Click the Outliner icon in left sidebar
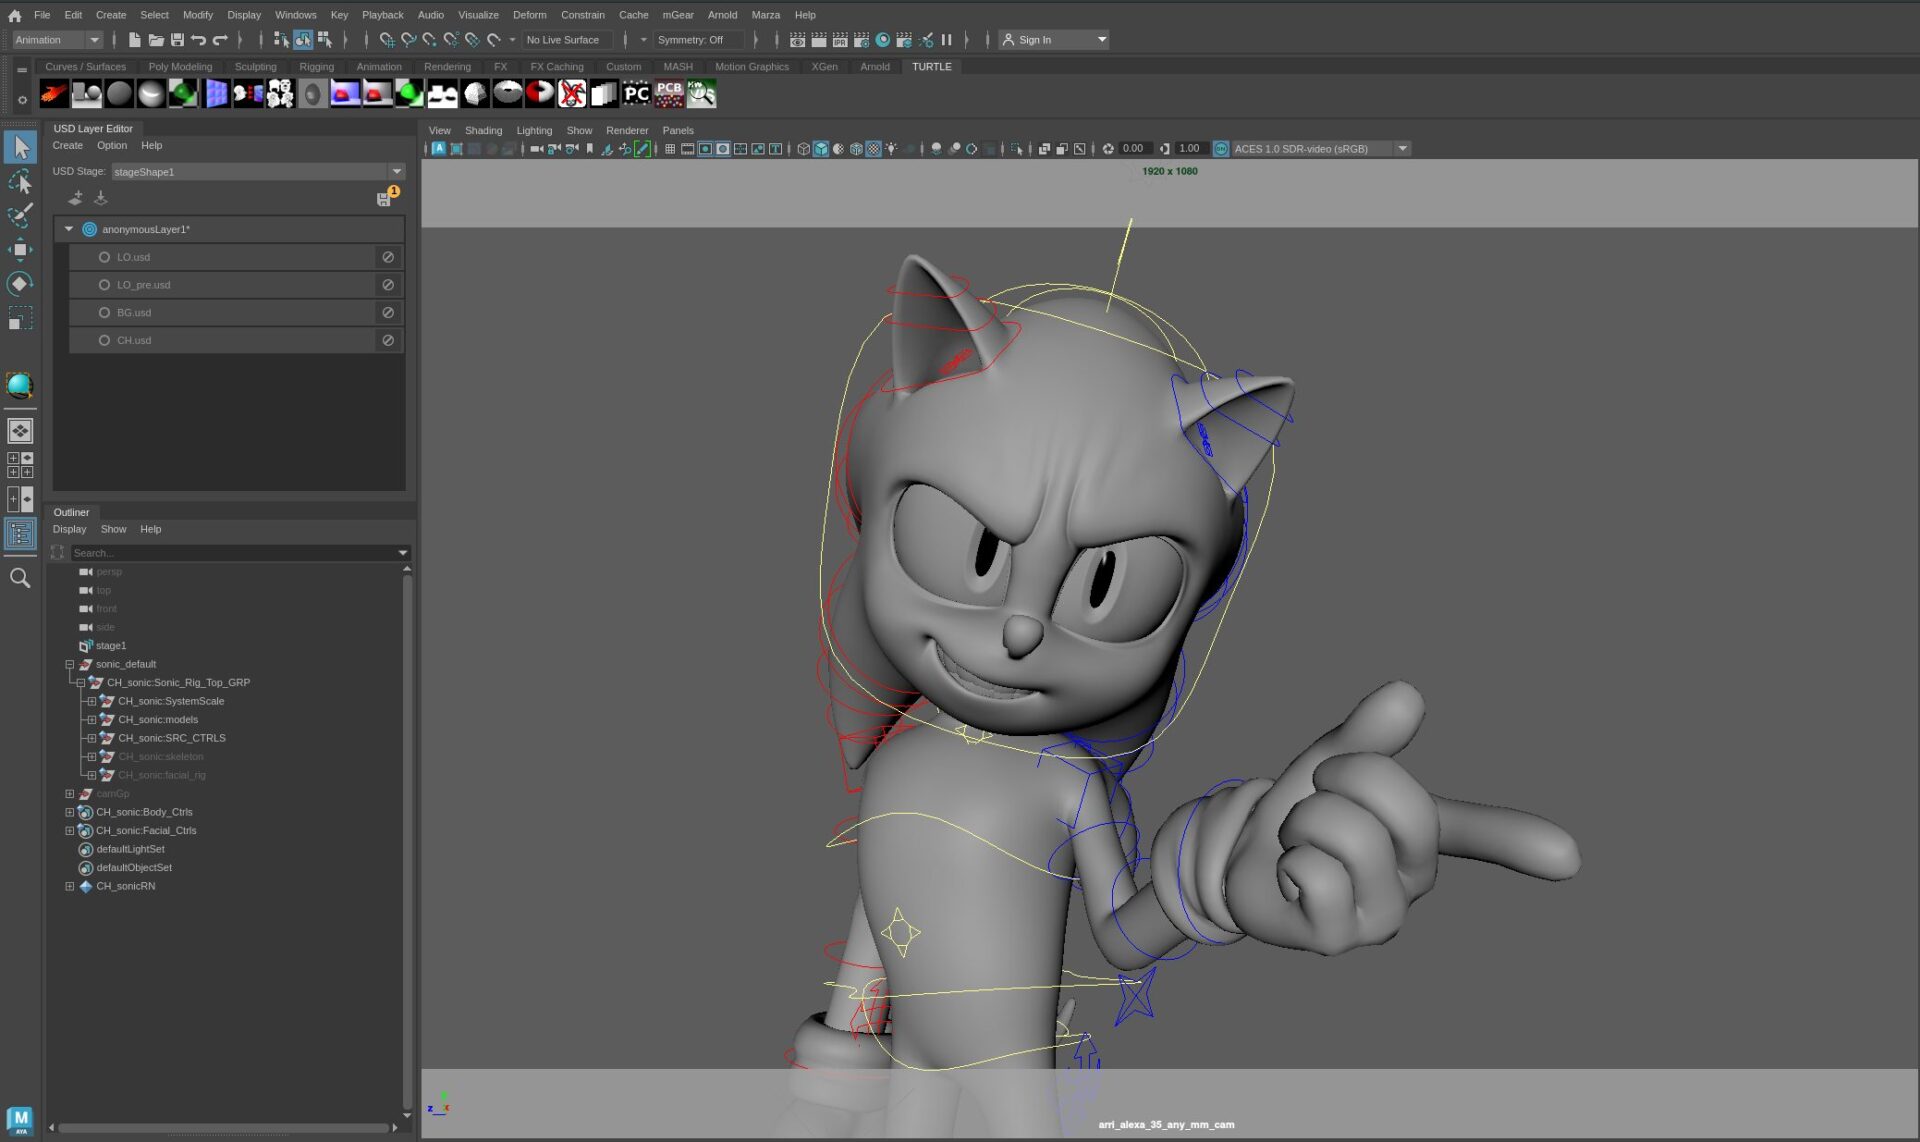 tap(20, 533)
